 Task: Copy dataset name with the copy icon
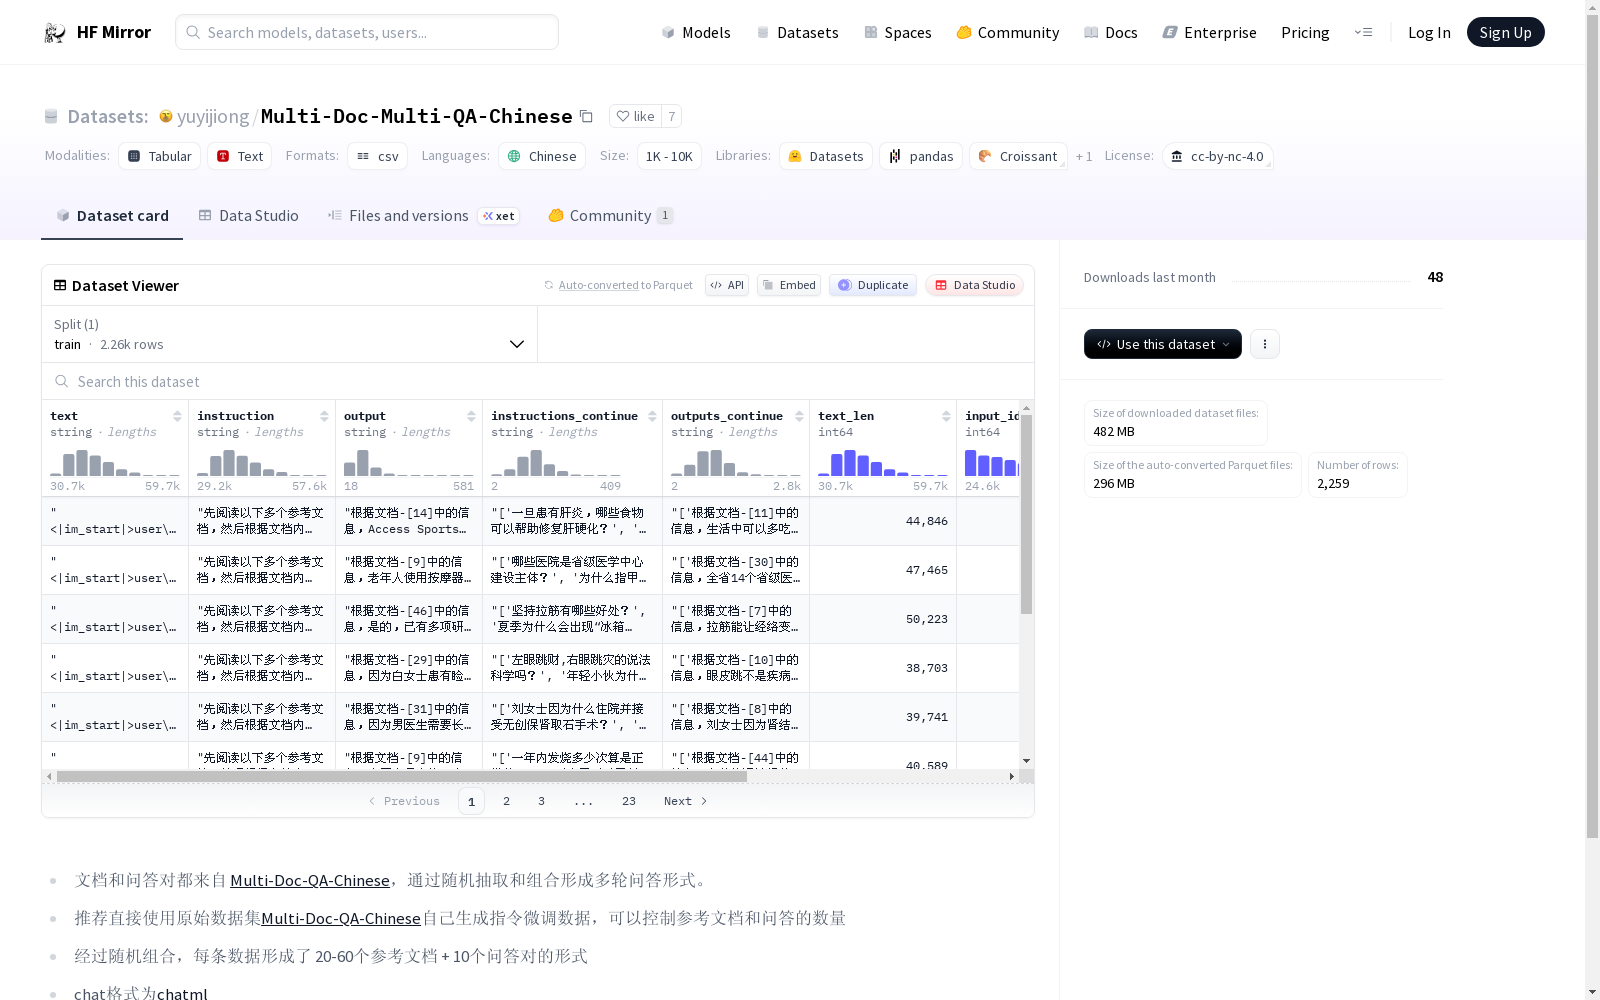pyautogui.click(x=587, y=117)
